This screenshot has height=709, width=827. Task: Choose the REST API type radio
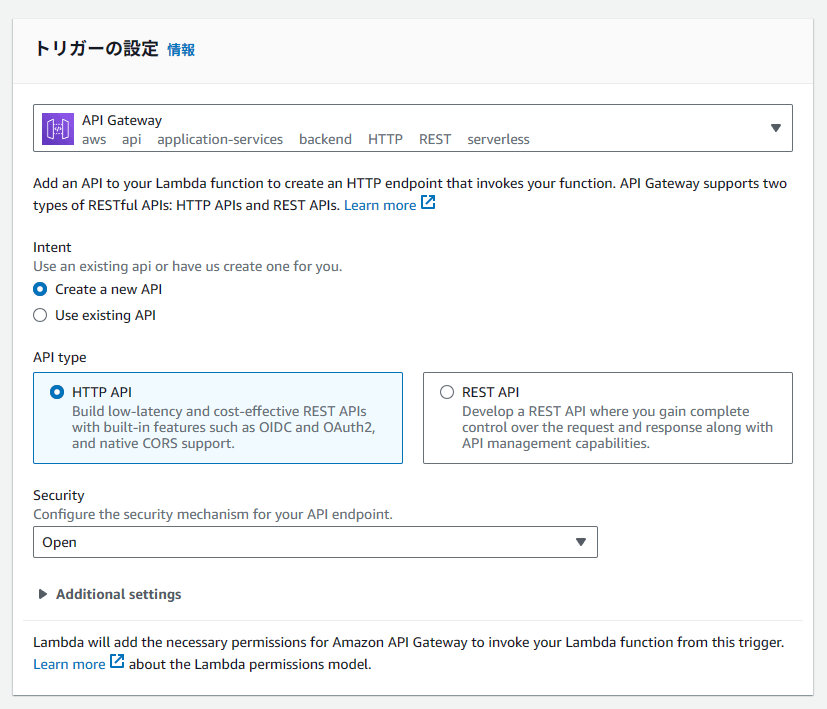pyautogui.click(x=447, y=392)
